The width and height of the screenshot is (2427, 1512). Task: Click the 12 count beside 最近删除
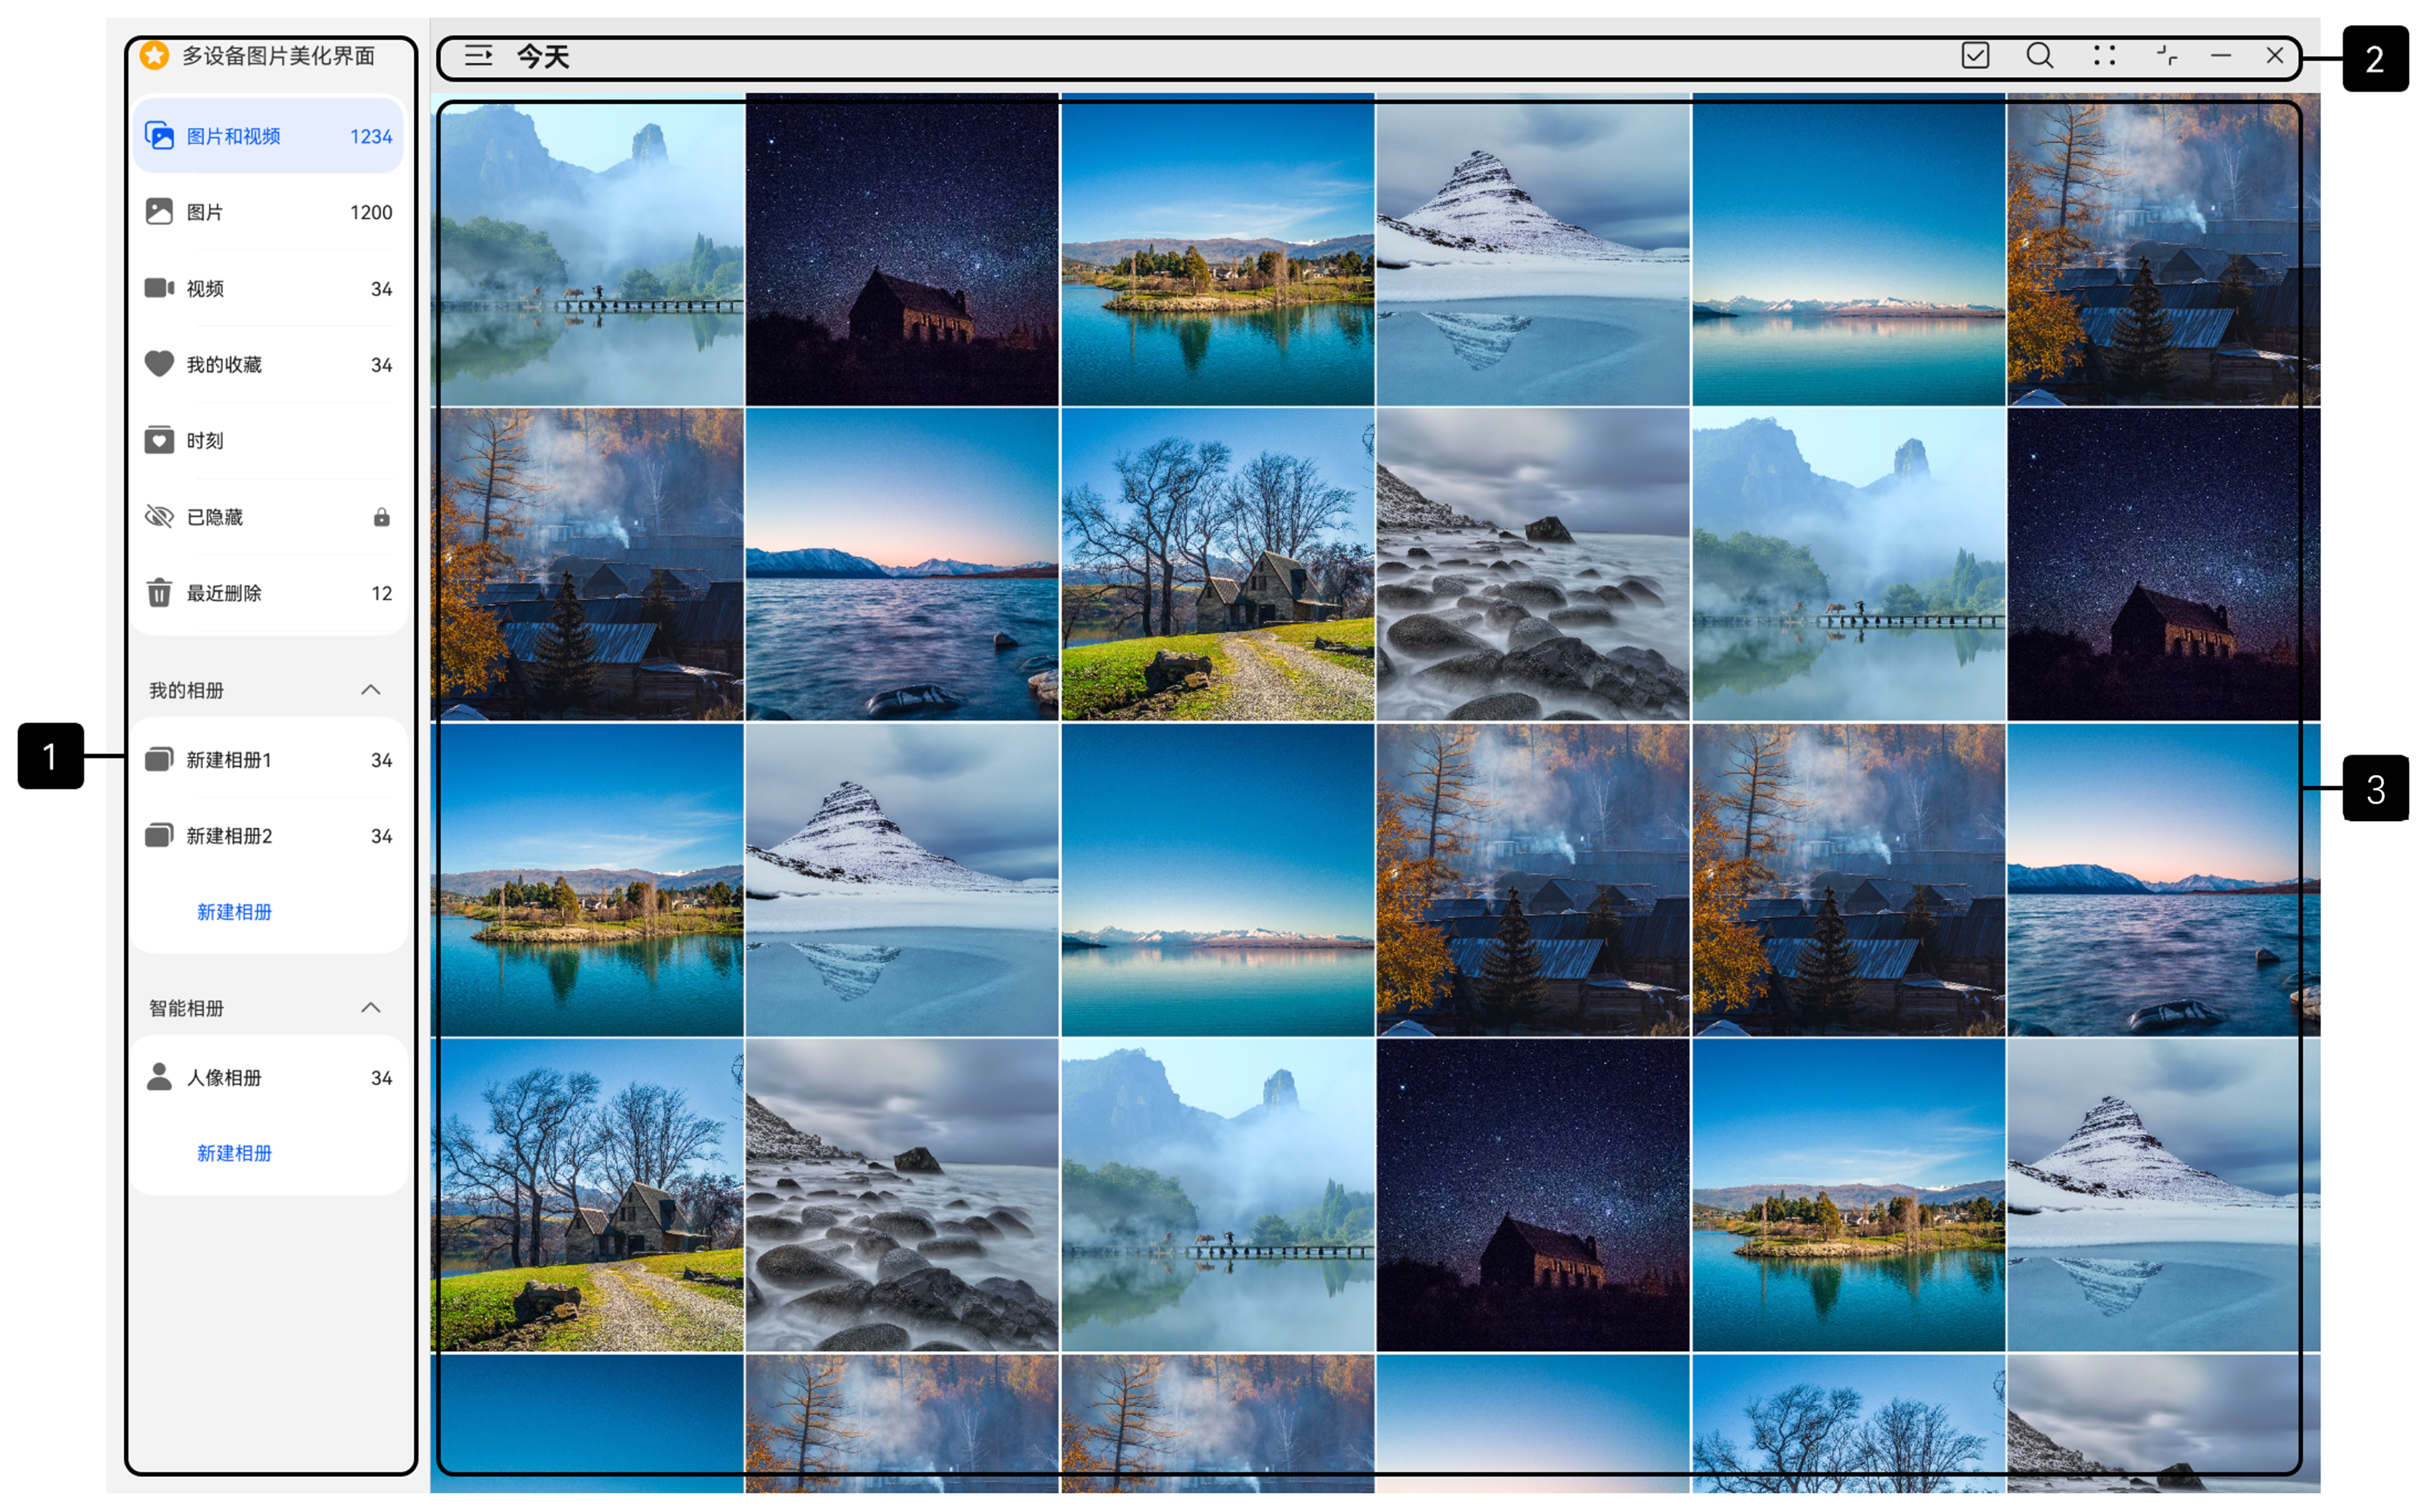[381, 593]
